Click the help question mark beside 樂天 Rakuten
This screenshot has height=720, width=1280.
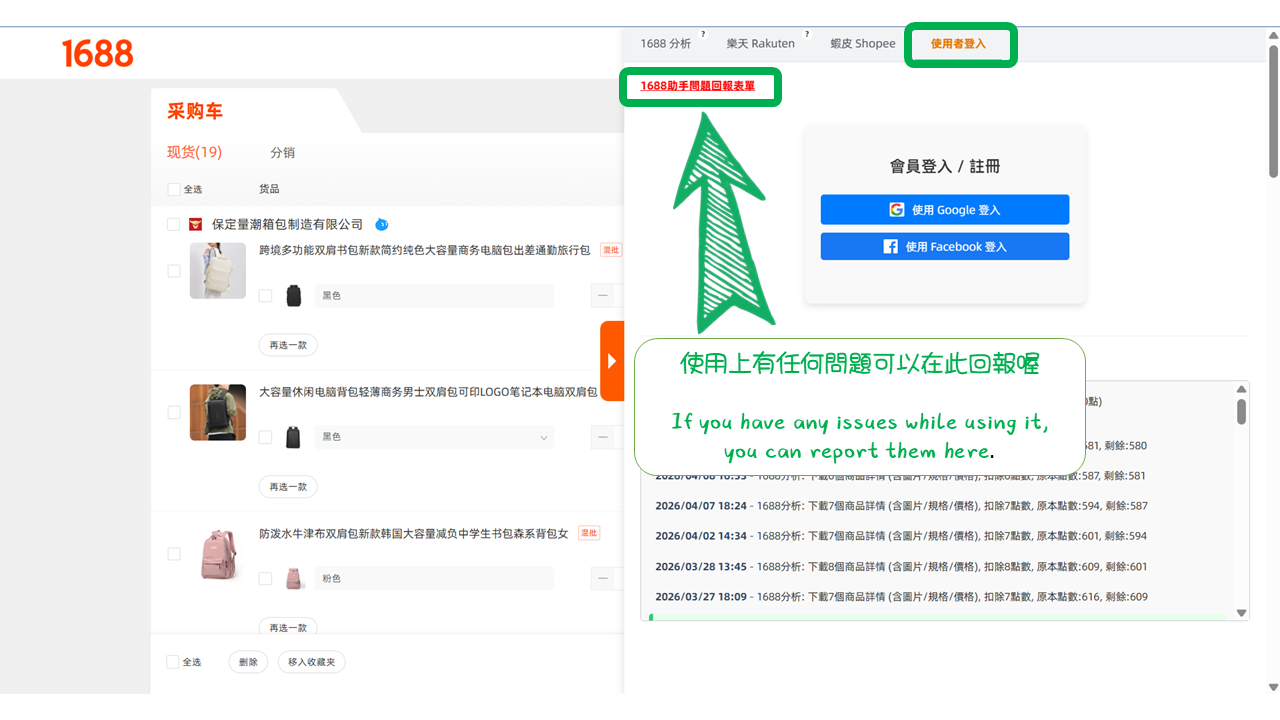807,34
